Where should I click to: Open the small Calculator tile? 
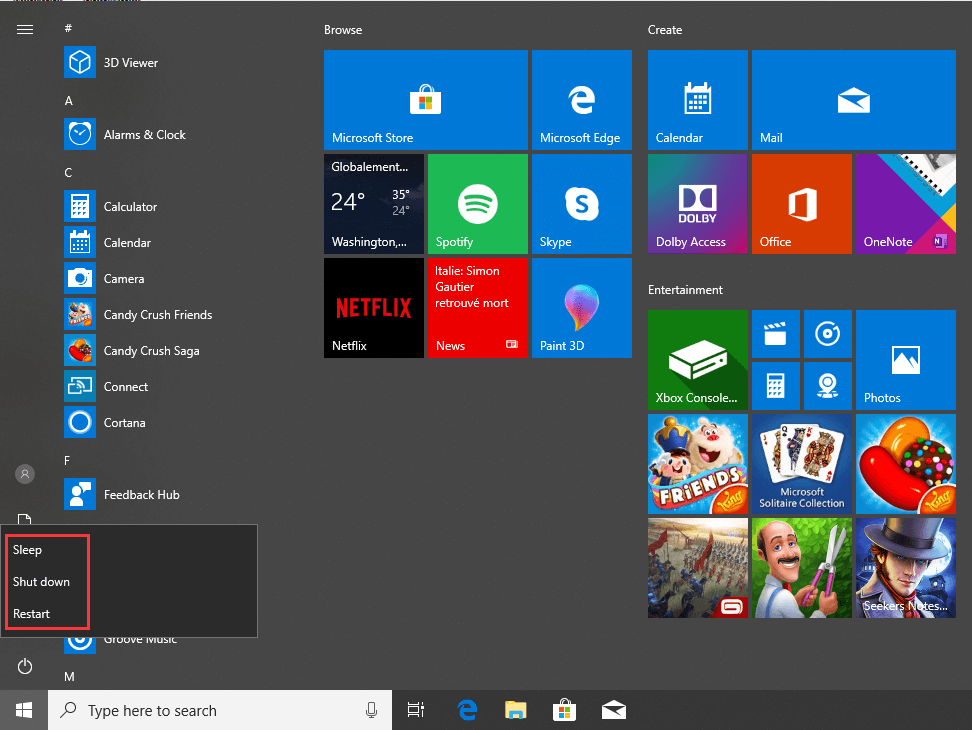pyautogui.click(x=775, y=386)
